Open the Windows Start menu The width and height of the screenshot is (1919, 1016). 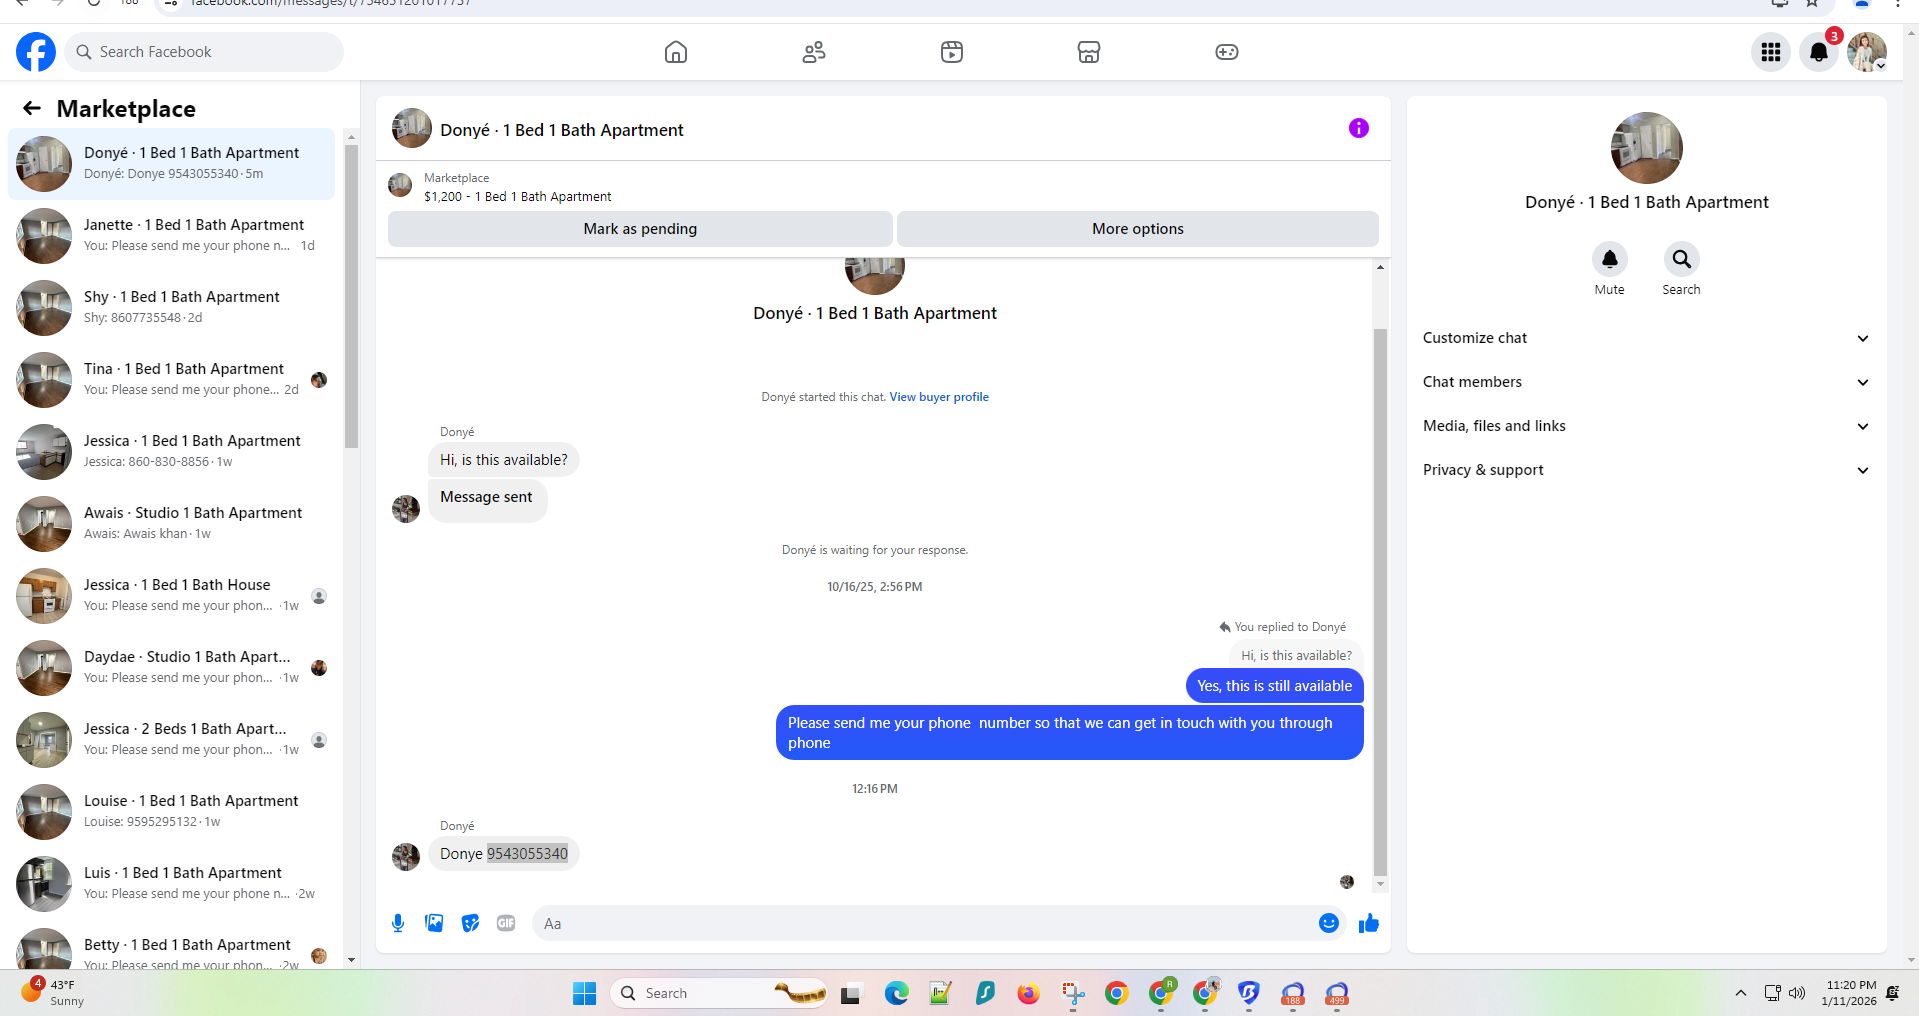(x=585, y=993)
